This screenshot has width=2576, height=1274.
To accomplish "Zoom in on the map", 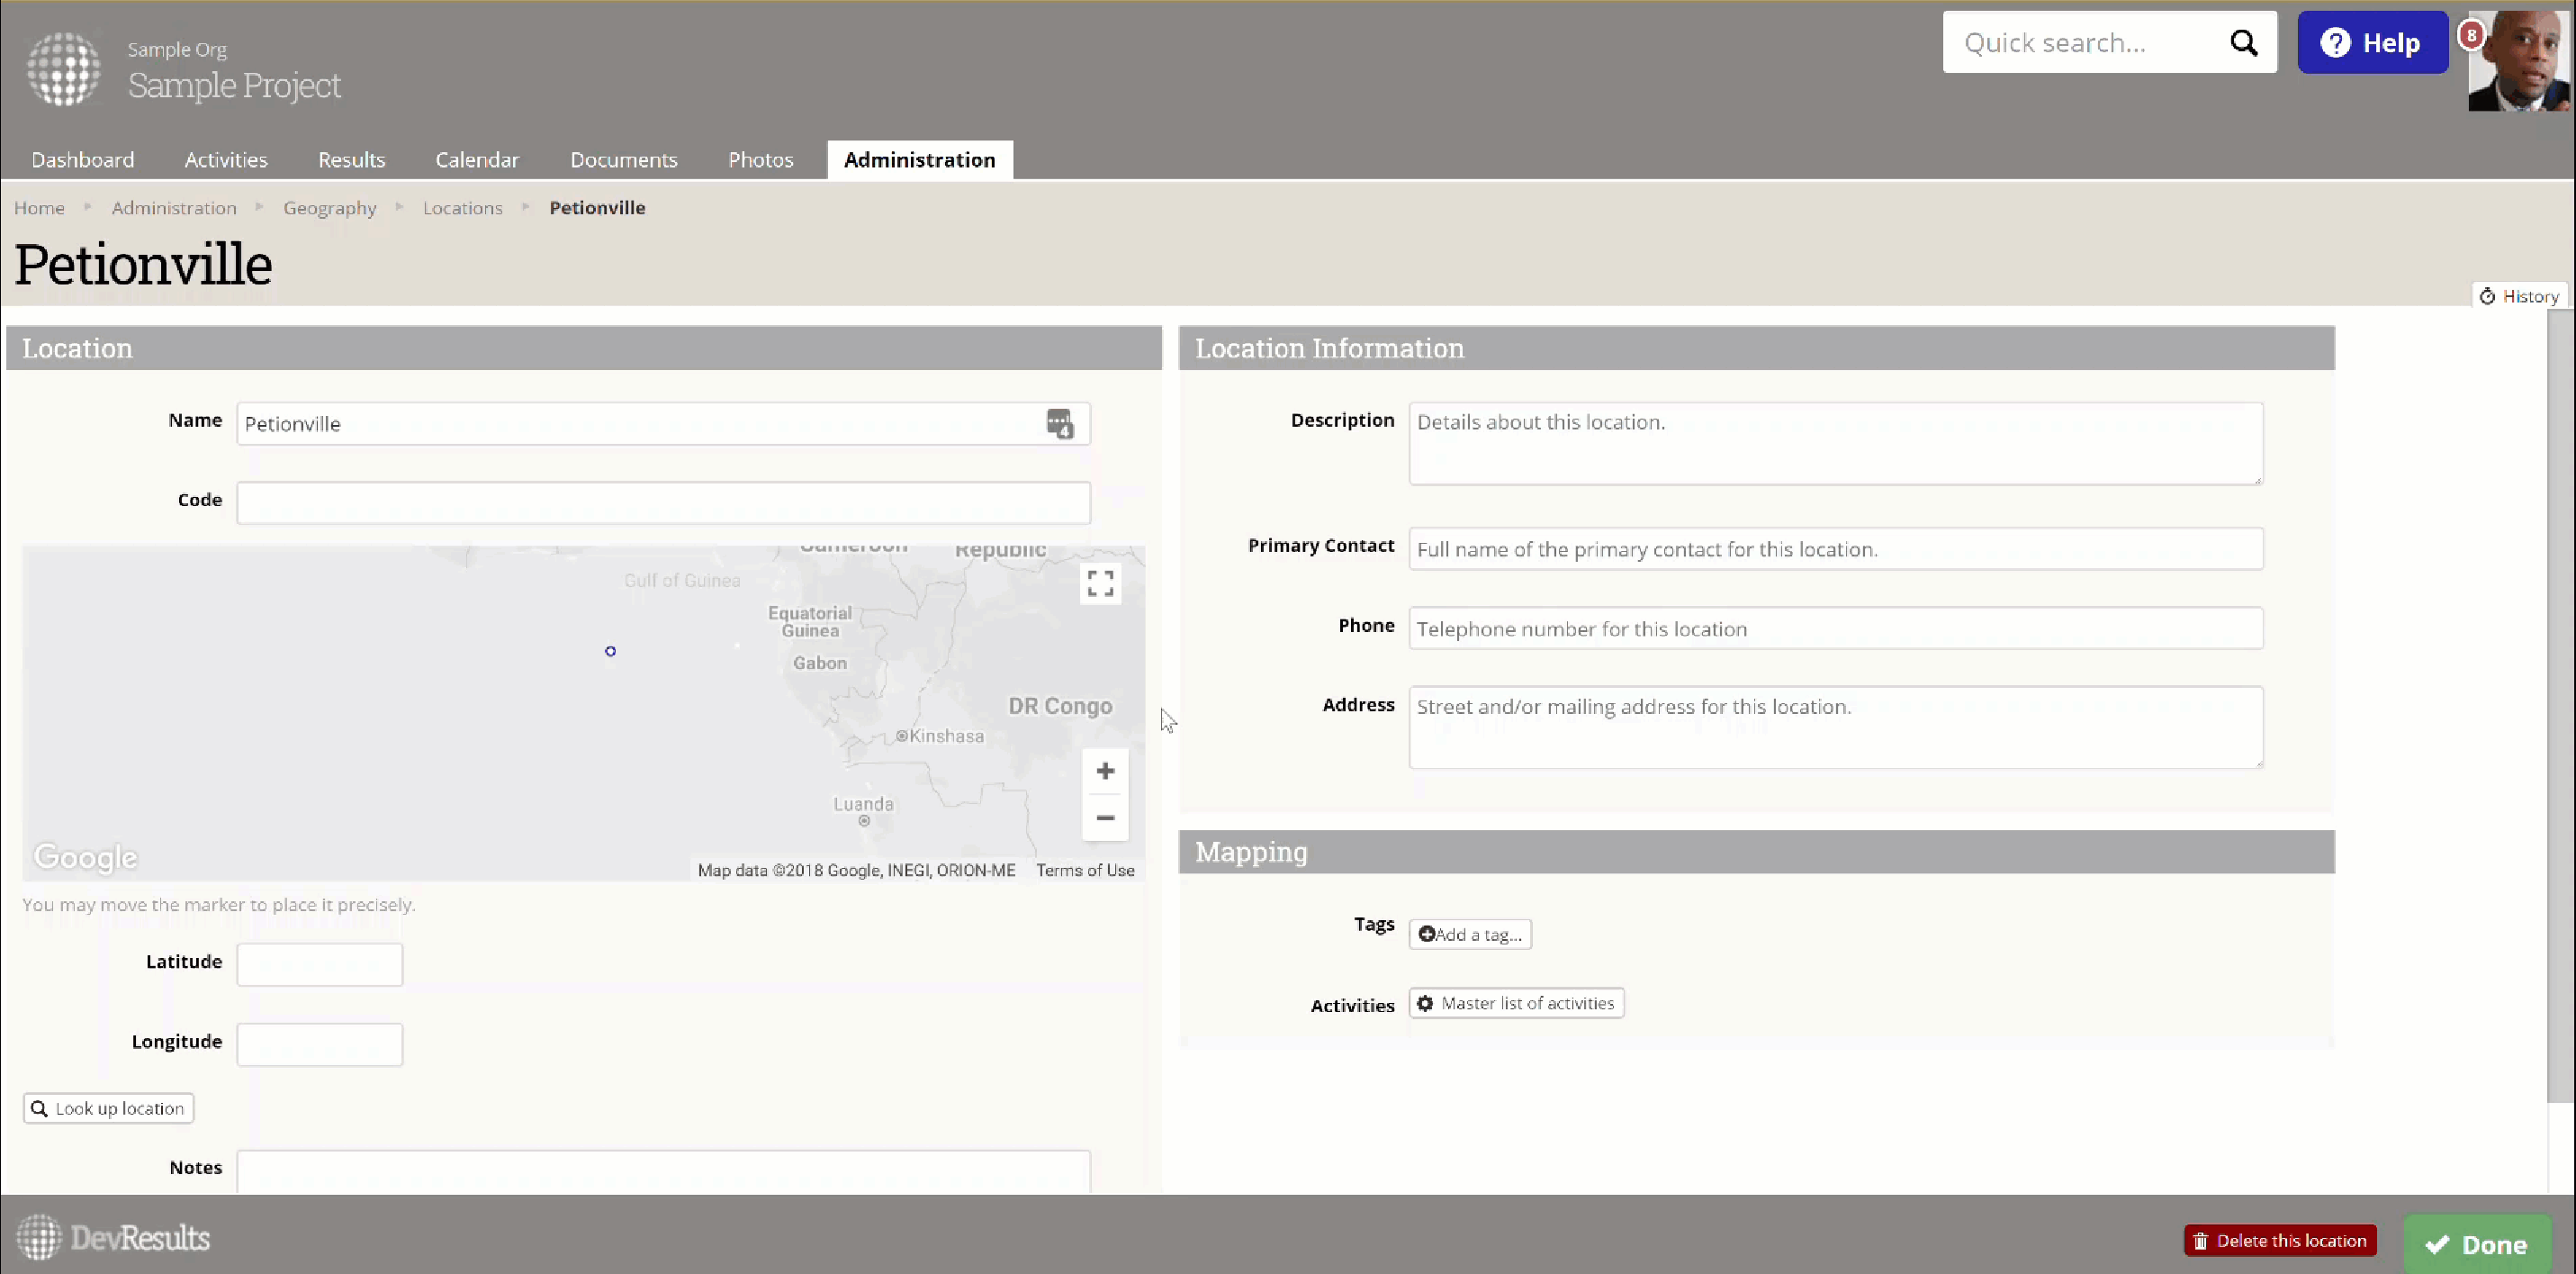I will tap(1104, 771).
